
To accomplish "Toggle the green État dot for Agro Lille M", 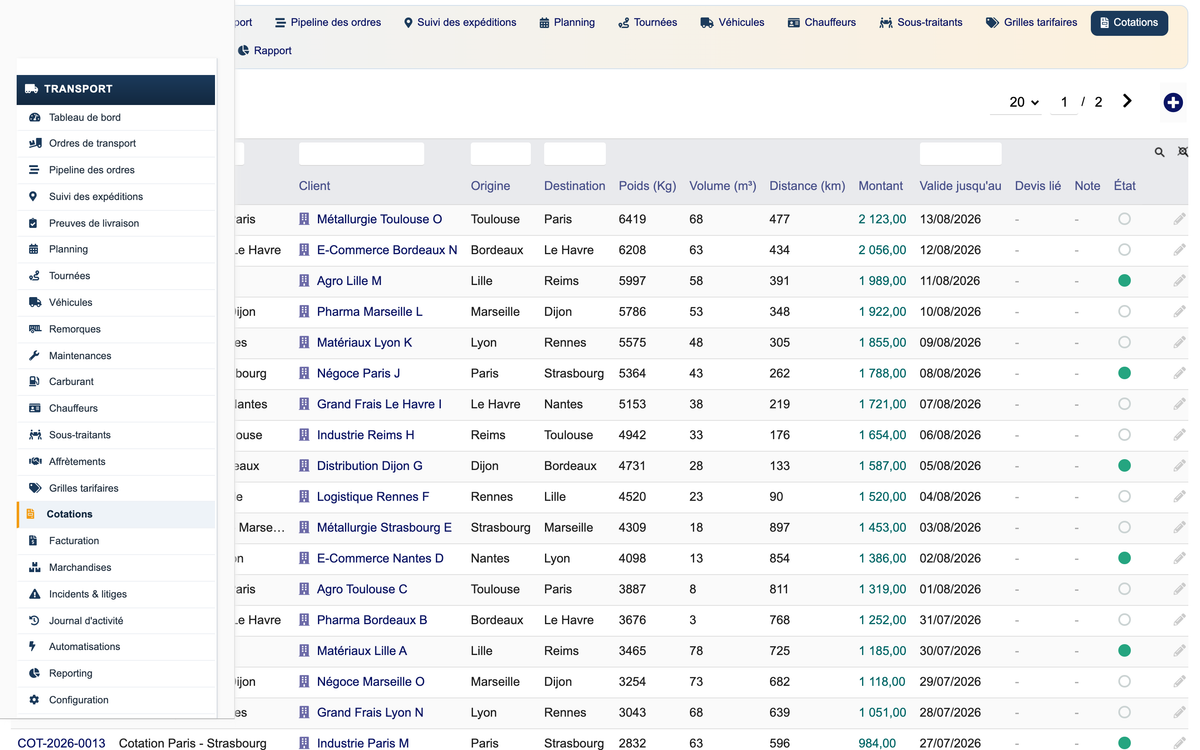I will 1124,281.
